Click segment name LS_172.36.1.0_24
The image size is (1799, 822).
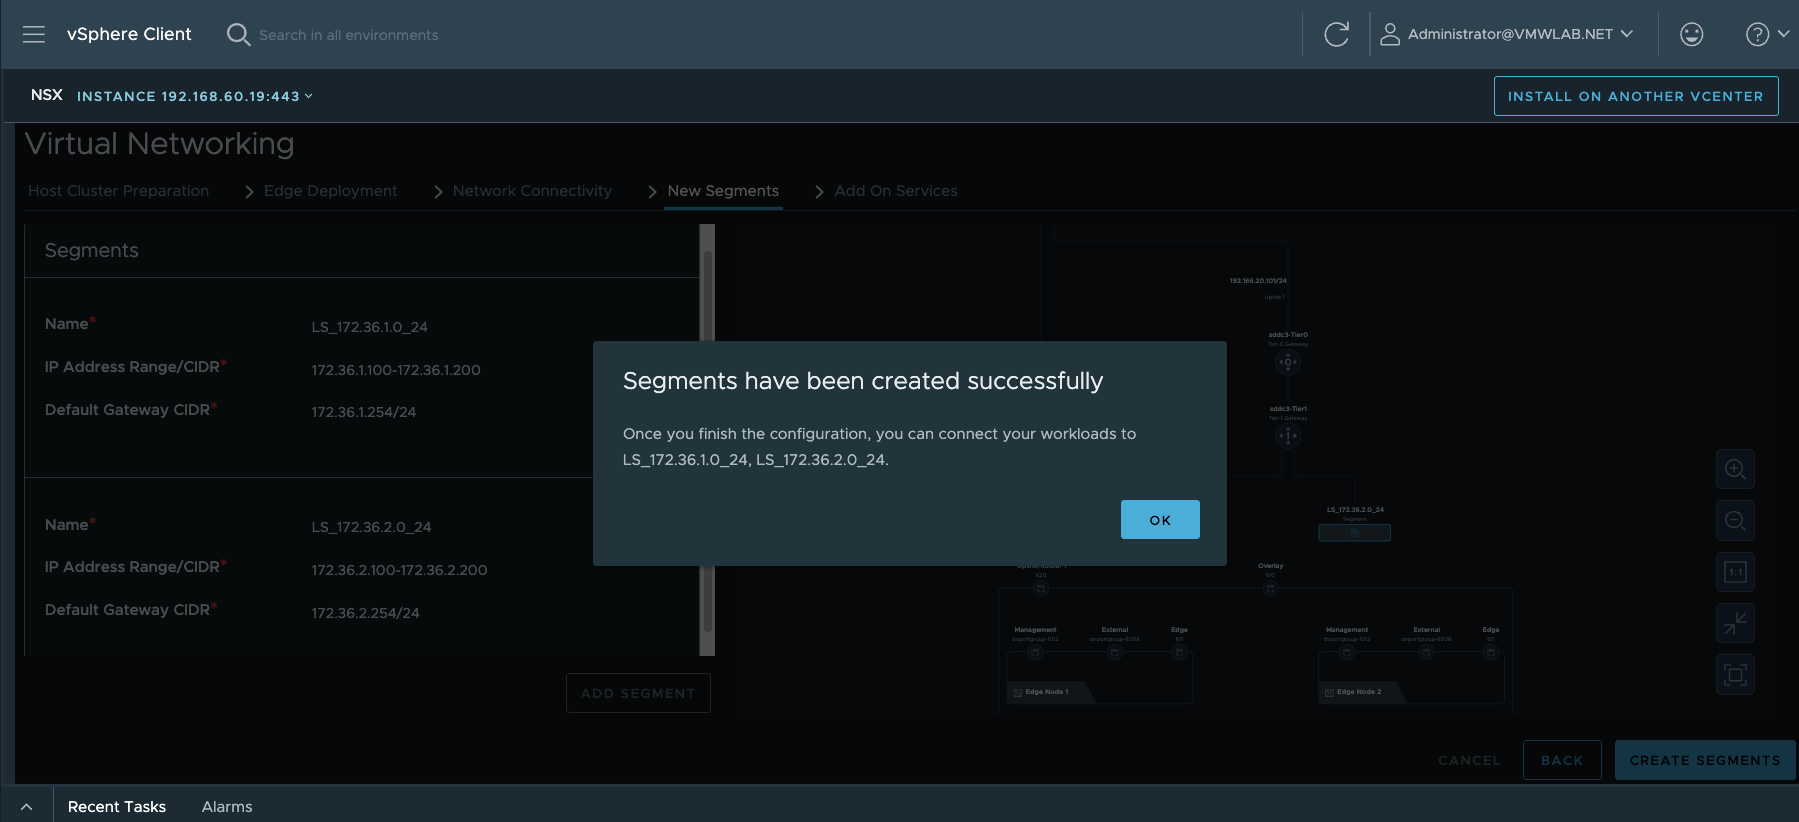point(370,327)
